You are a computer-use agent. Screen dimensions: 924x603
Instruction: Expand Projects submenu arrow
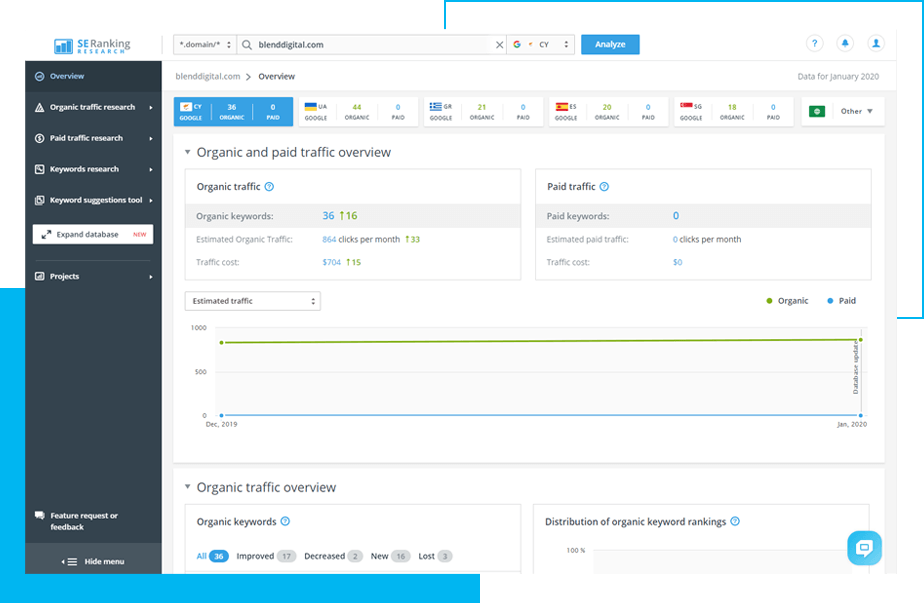pyautogui.click(x=151, y=276)
